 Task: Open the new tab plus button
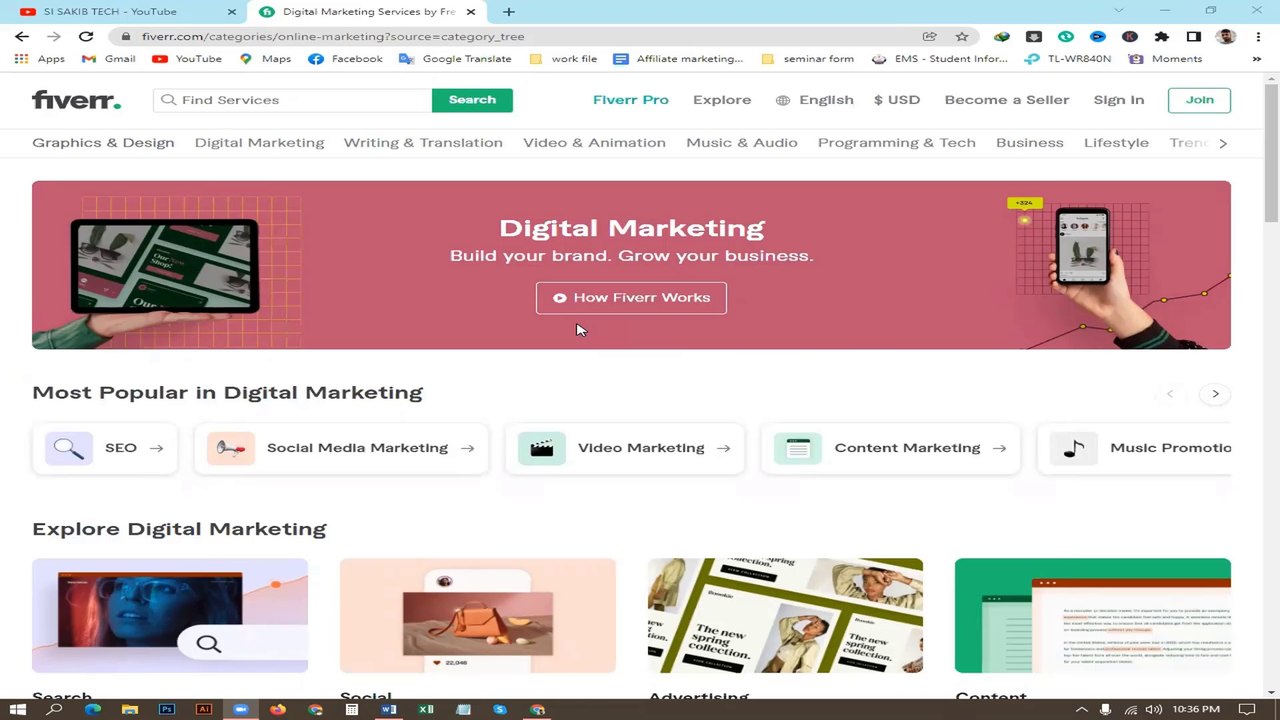[x=509, y=12]
